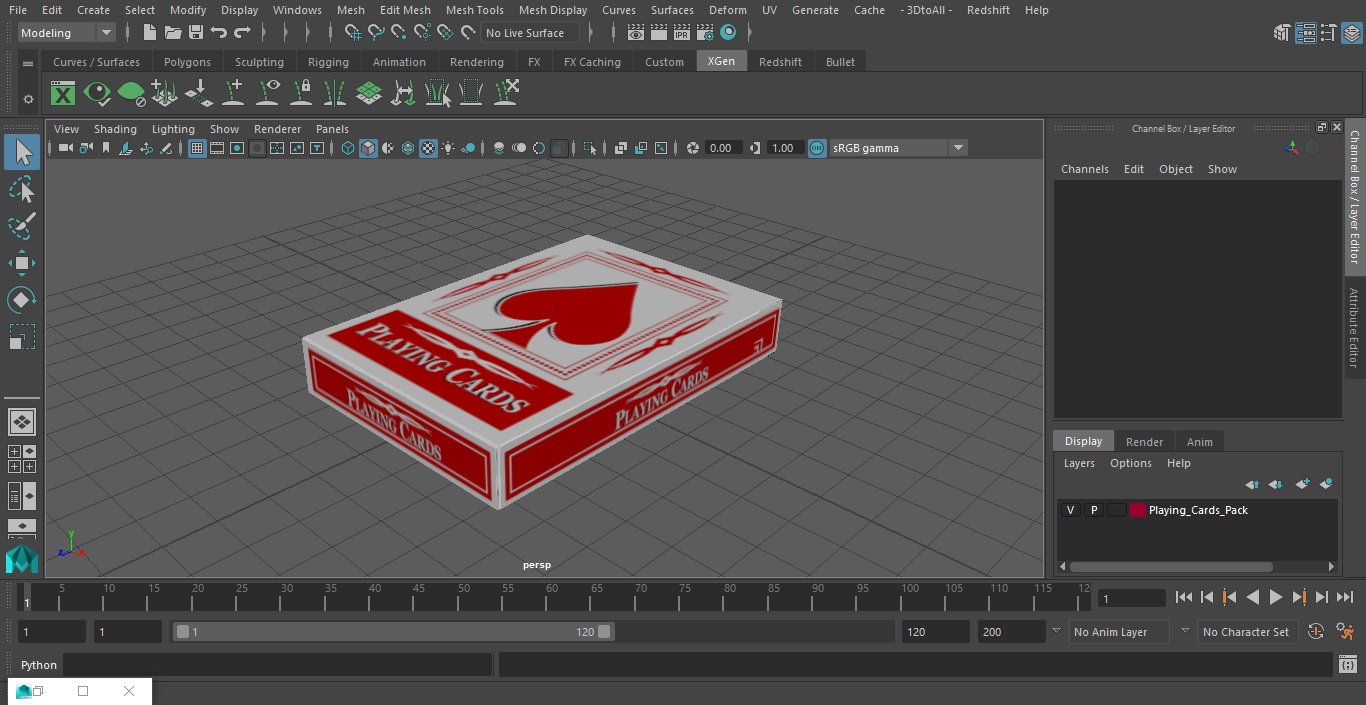Open render settings icon
This screenshot has height=705, width=1366.
pos(705,33)
